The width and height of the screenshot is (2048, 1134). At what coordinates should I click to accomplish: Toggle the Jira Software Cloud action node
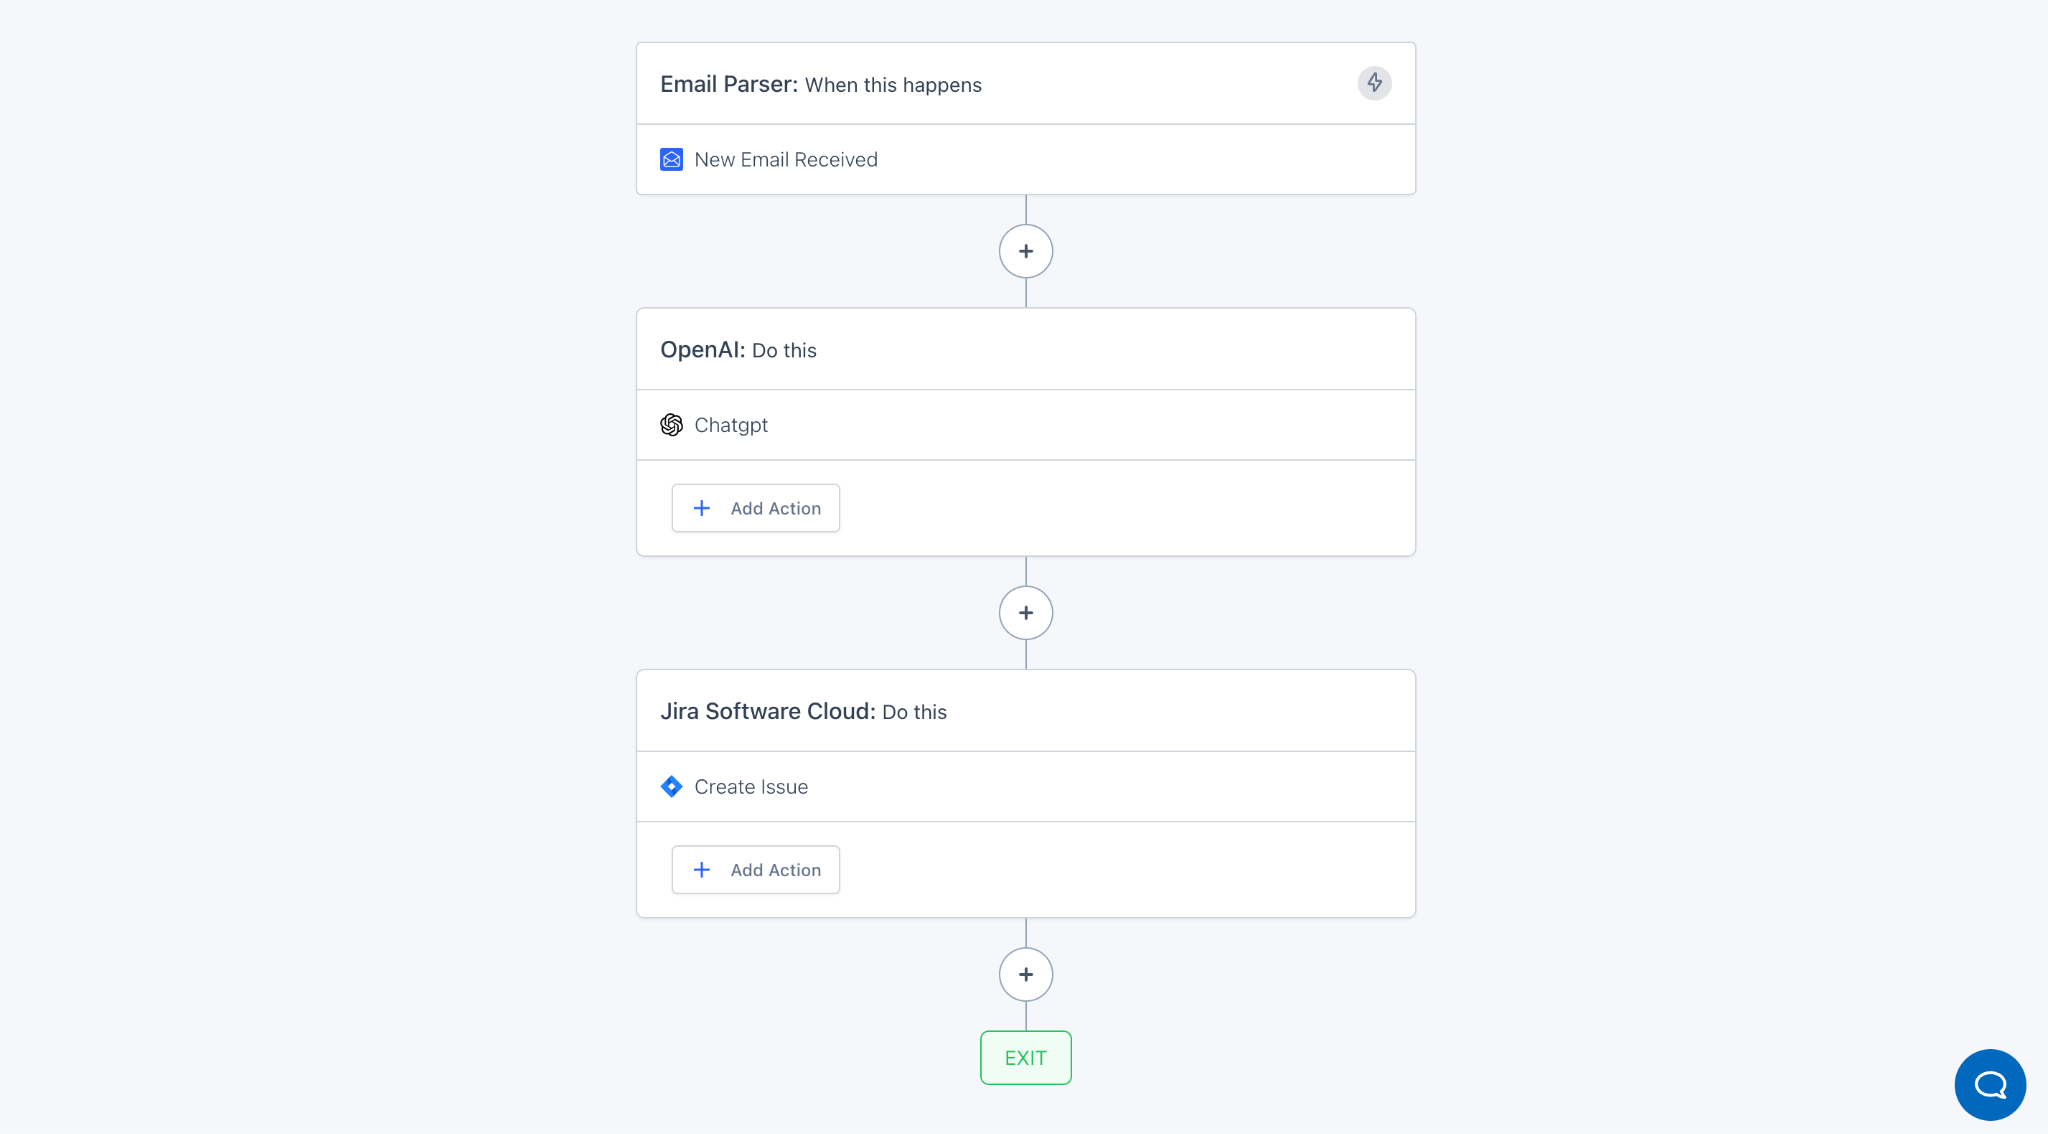coord(1026,712)
